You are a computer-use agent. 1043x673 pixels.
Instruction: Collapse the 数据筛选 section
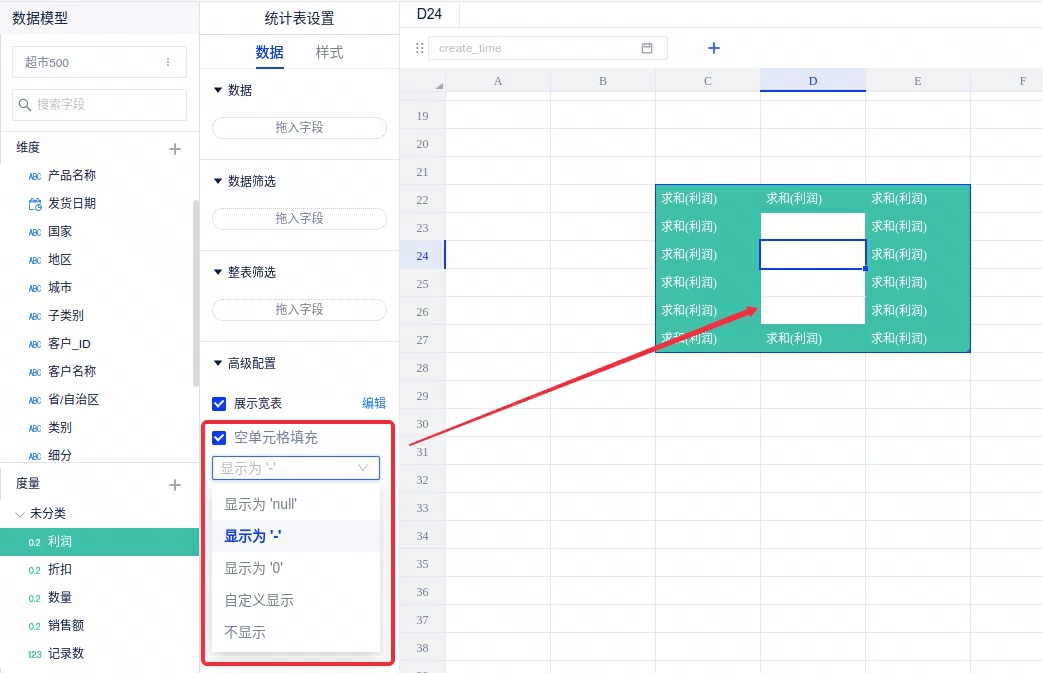coord(219,181)
